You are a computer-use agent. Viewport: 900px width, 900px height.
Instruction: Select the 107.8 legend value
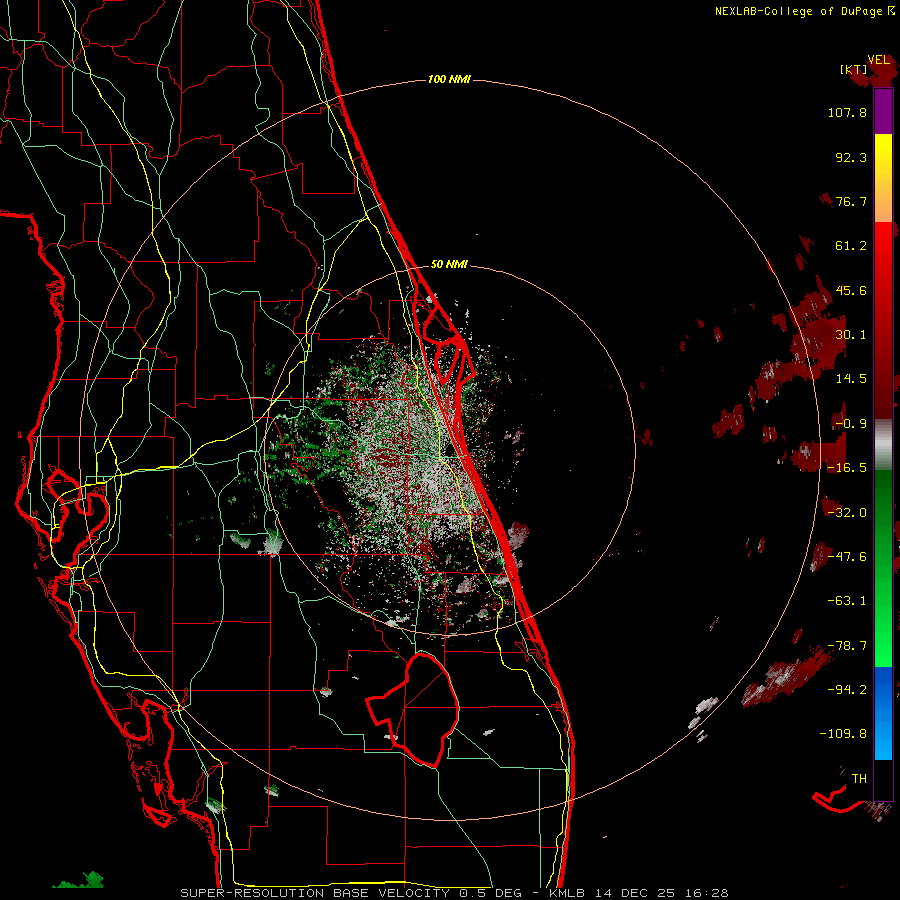coord(847,112)
